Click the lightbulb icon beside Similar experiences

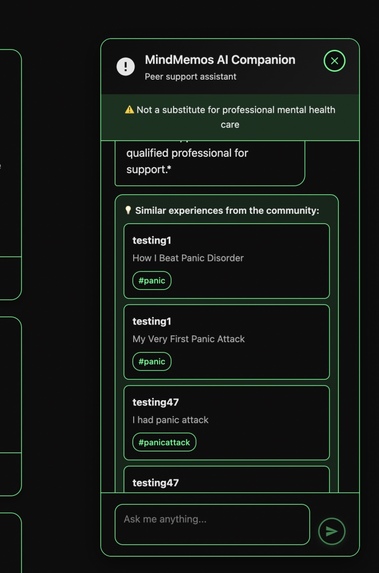click(128, 210)
